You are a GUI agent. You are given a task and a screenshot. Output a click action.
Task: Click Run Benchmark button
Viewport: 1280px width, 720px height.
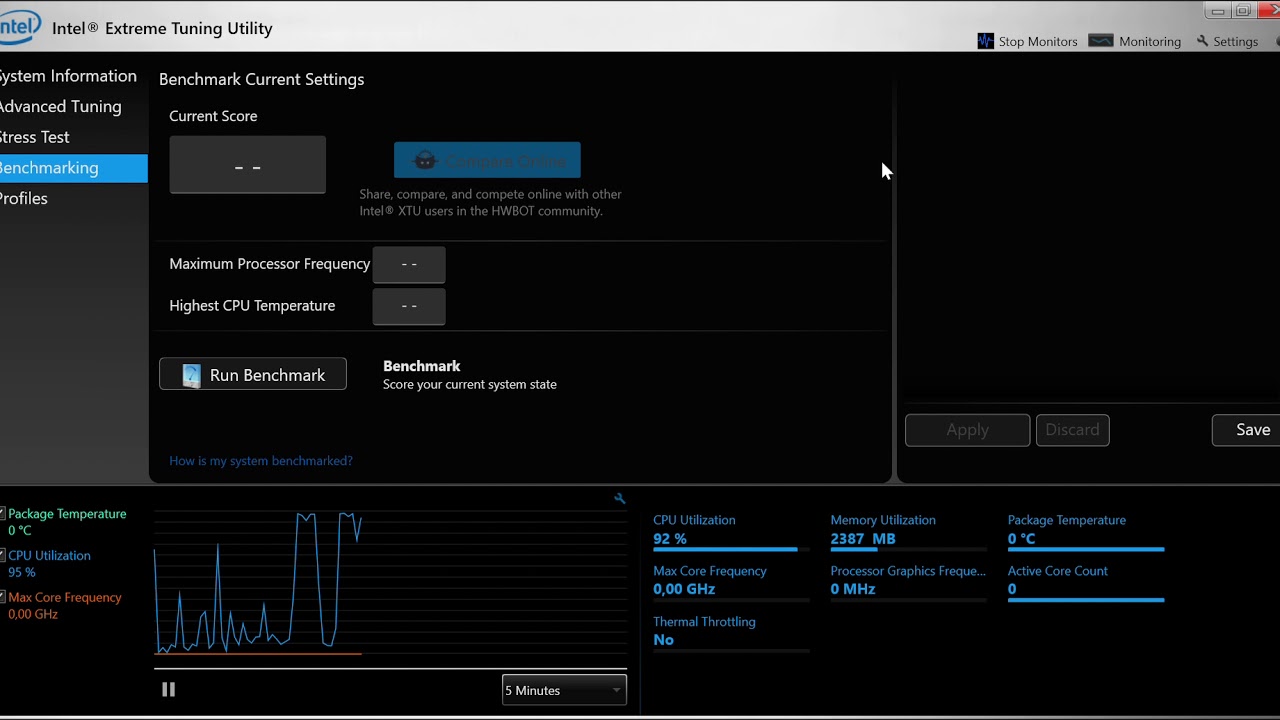253,374
